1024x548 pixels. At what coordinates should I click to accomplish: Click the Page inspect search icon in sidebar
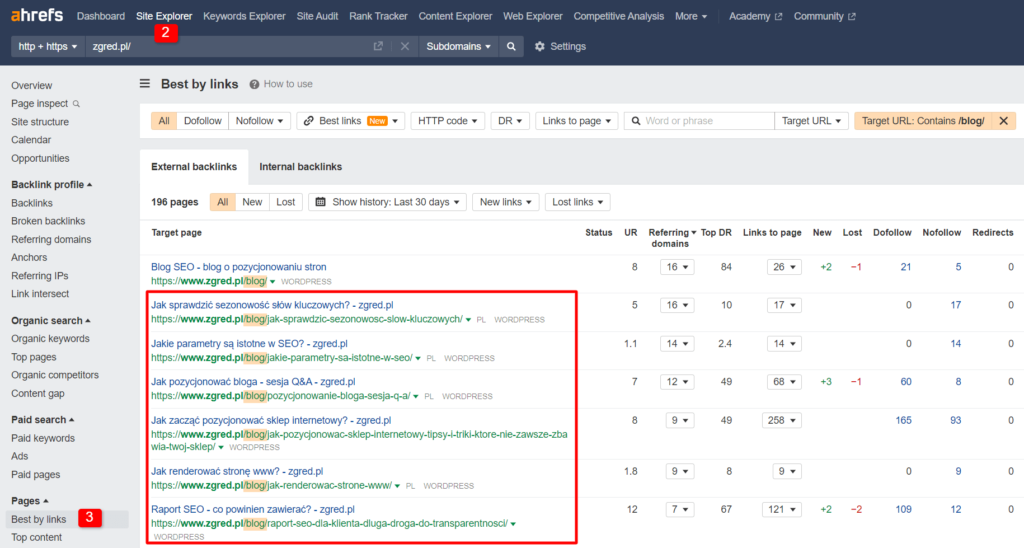pyautogui.click(x=76, y=103)
